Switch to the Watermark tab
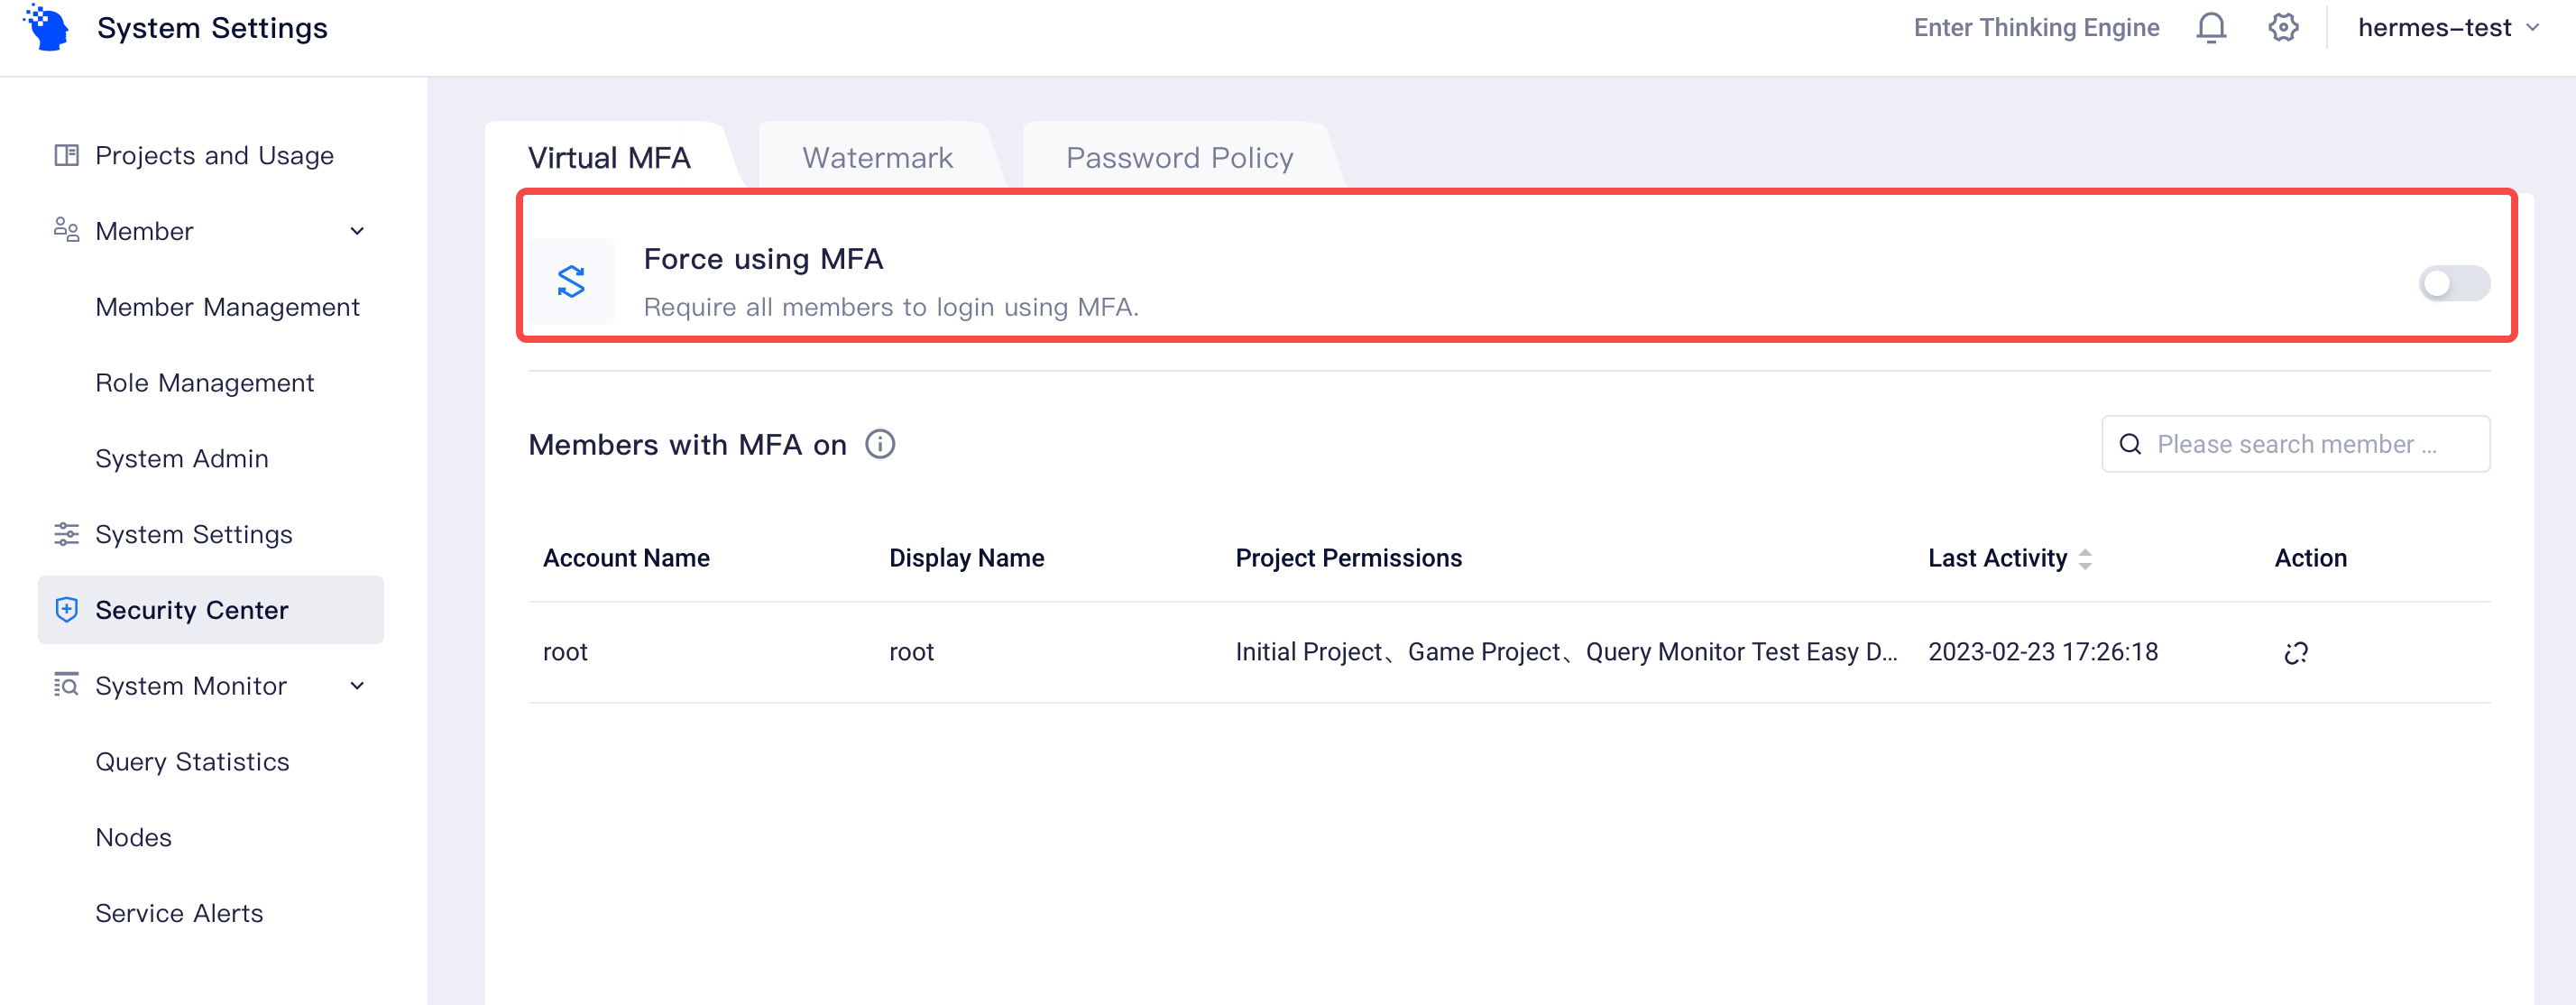The width and height of the screenshot is (2576, 1005). pyautogui.click(x=877, y=158)
